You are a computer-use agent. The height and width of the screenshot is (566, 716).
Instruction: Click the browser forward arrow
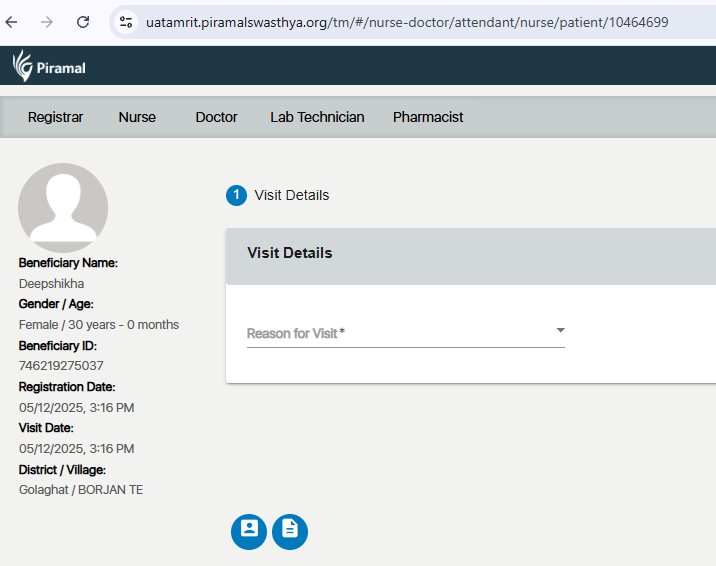pyautogui.click(x=47, y=21)
